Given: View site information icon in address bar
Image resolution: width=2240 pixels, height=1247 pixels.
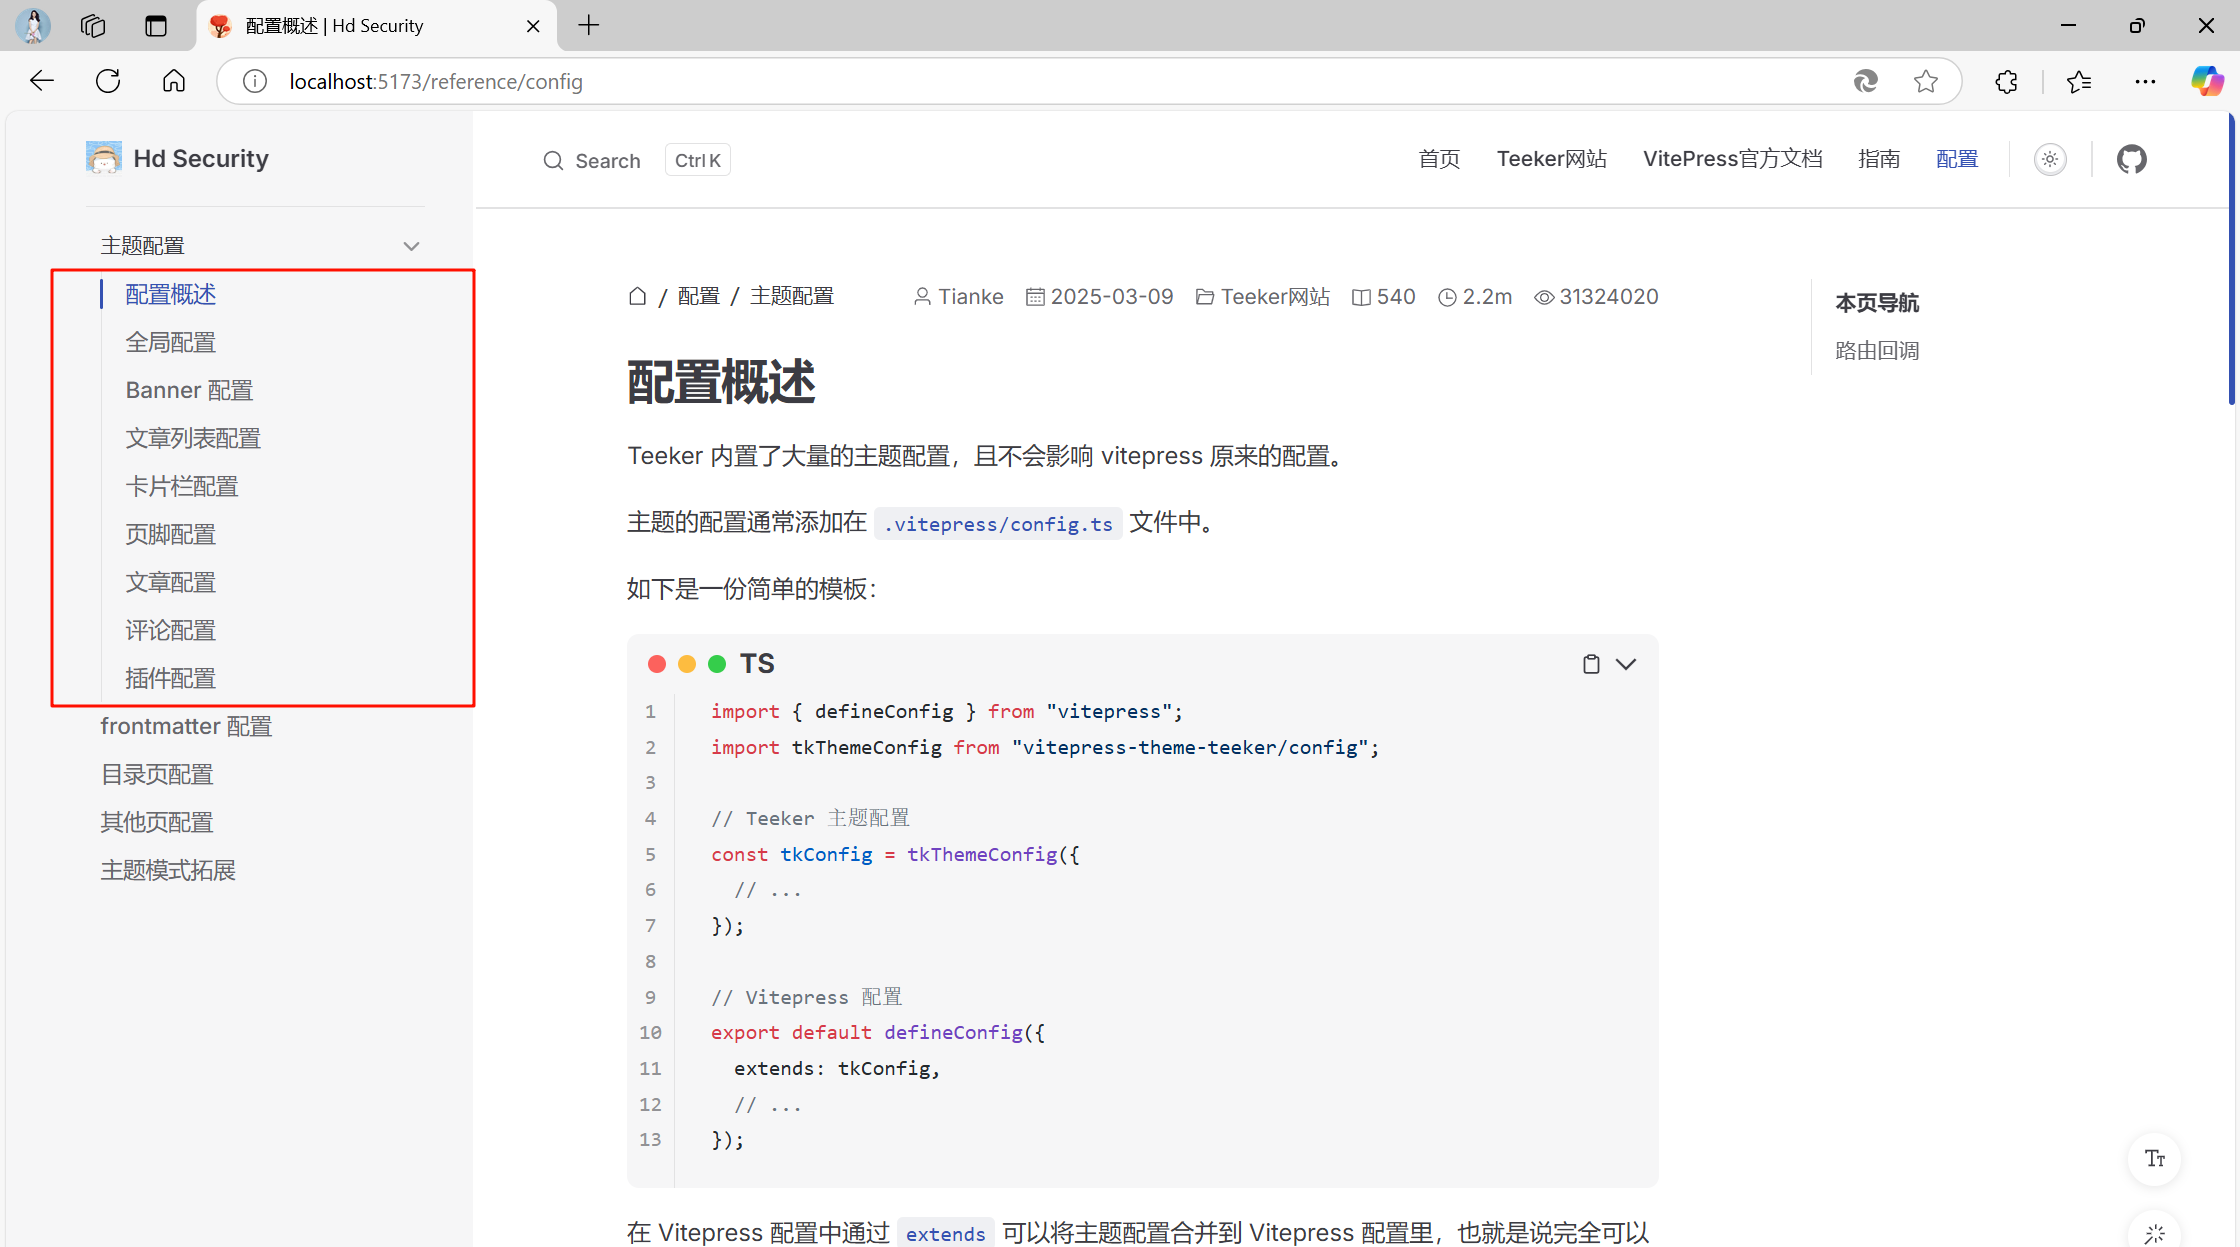Looking at the screenshot, I should pyautogui.click(x=255, y=81).
